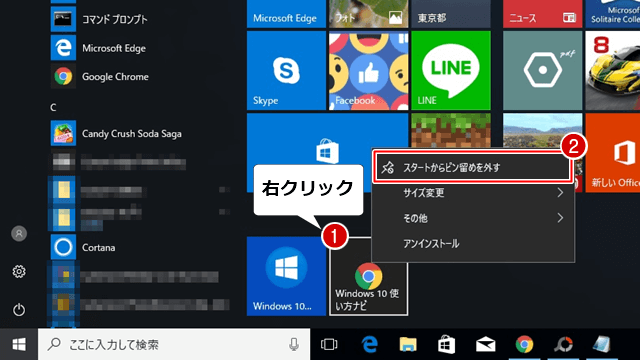Viewport: 640px width, 360px height.
Task: Open the Microsoft Solitaire Collection tile
Action: 613,14
